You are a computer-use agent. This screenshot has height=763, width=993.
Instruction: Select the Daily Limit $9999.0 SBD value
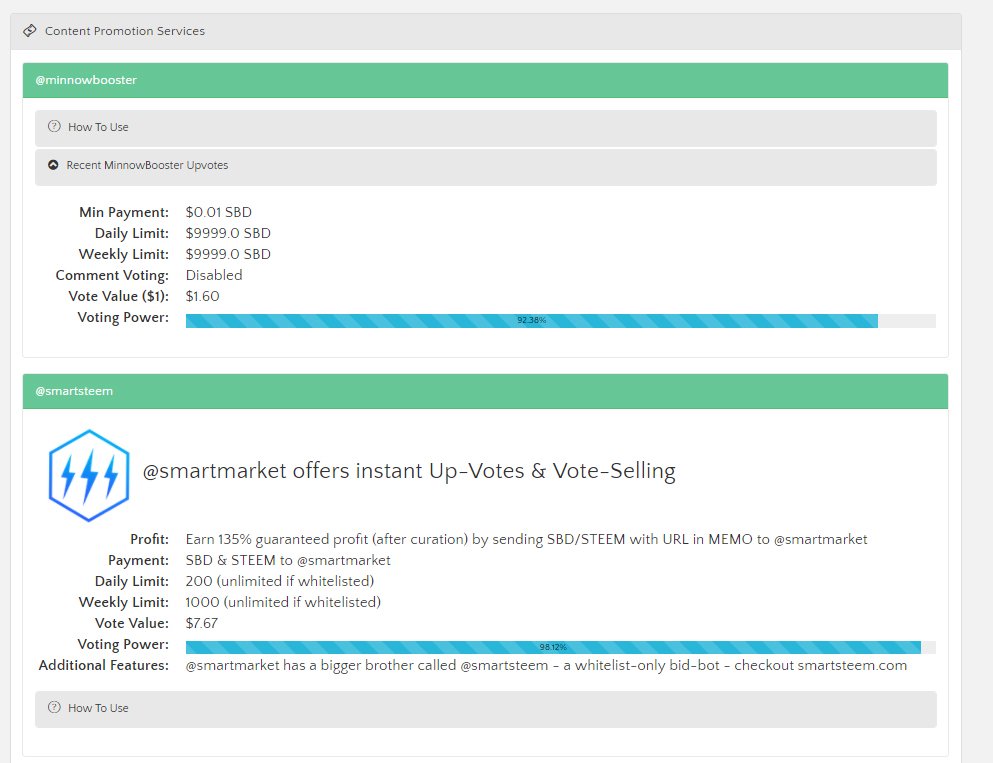pyautogui.click(x=228, y=233)
